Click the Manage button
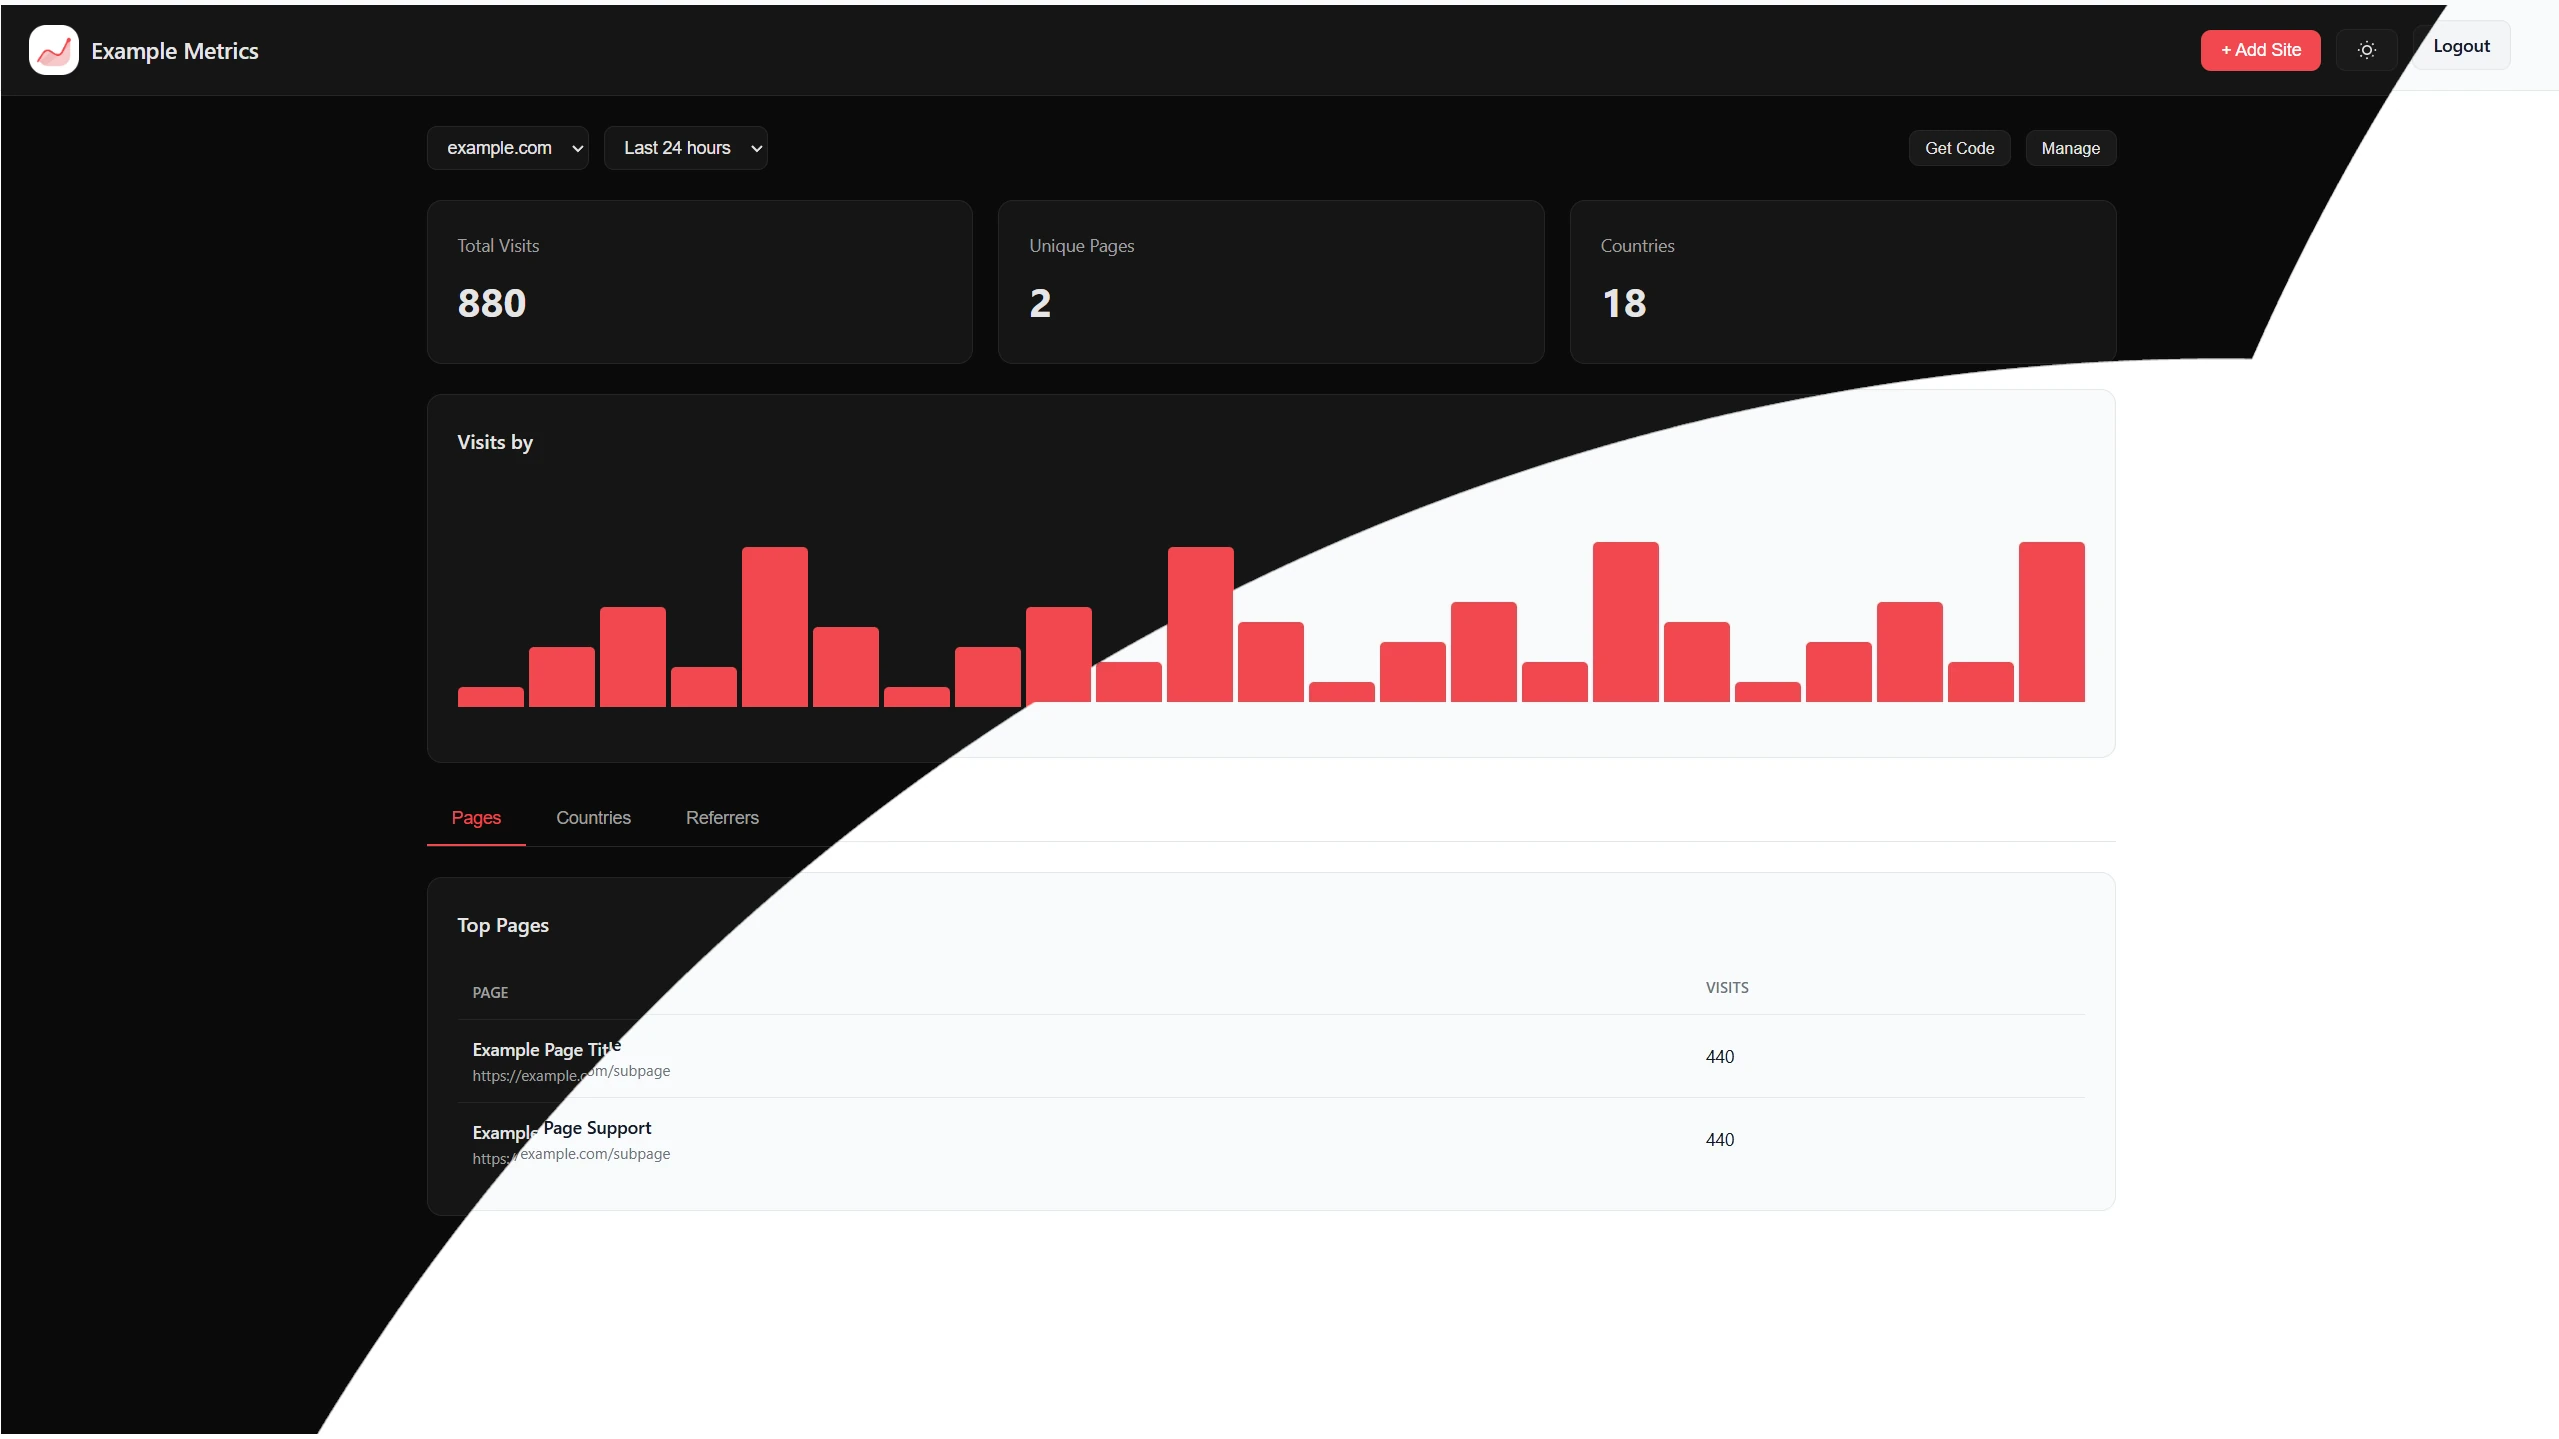 (x=2069, y=148)
